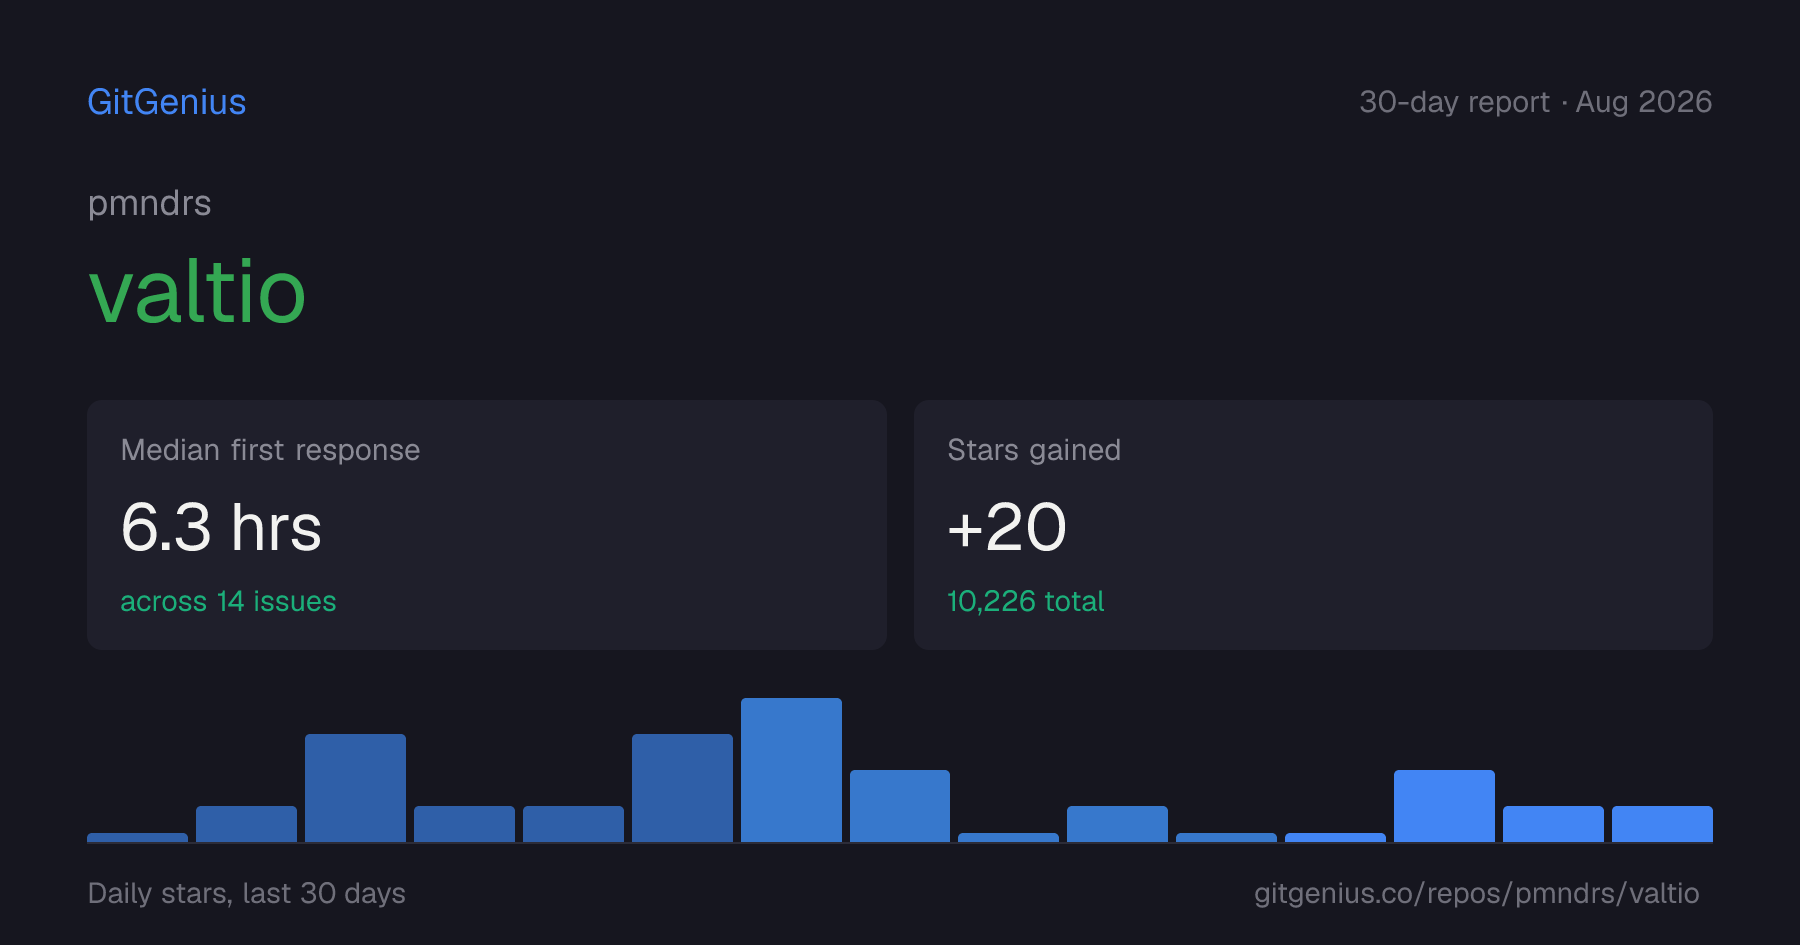This screenshot has height=945, width=1800.
Task: Select the across 14 issues text
Action: coord(228,601)
